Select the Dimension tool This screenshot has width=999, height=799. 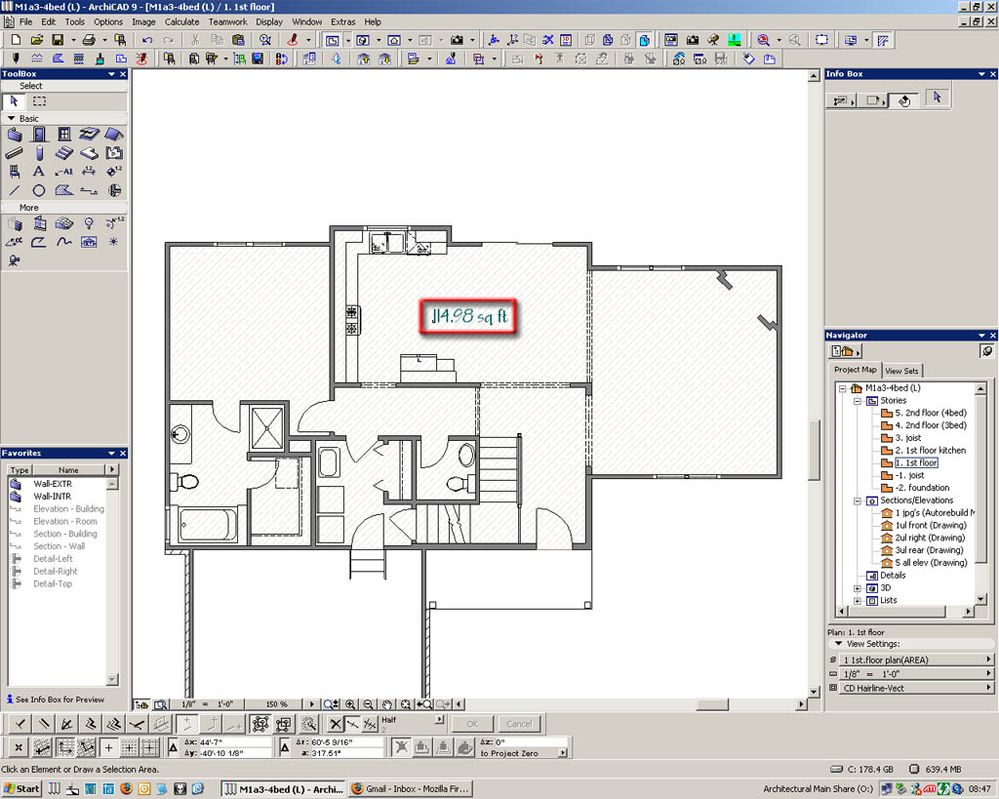89,171
